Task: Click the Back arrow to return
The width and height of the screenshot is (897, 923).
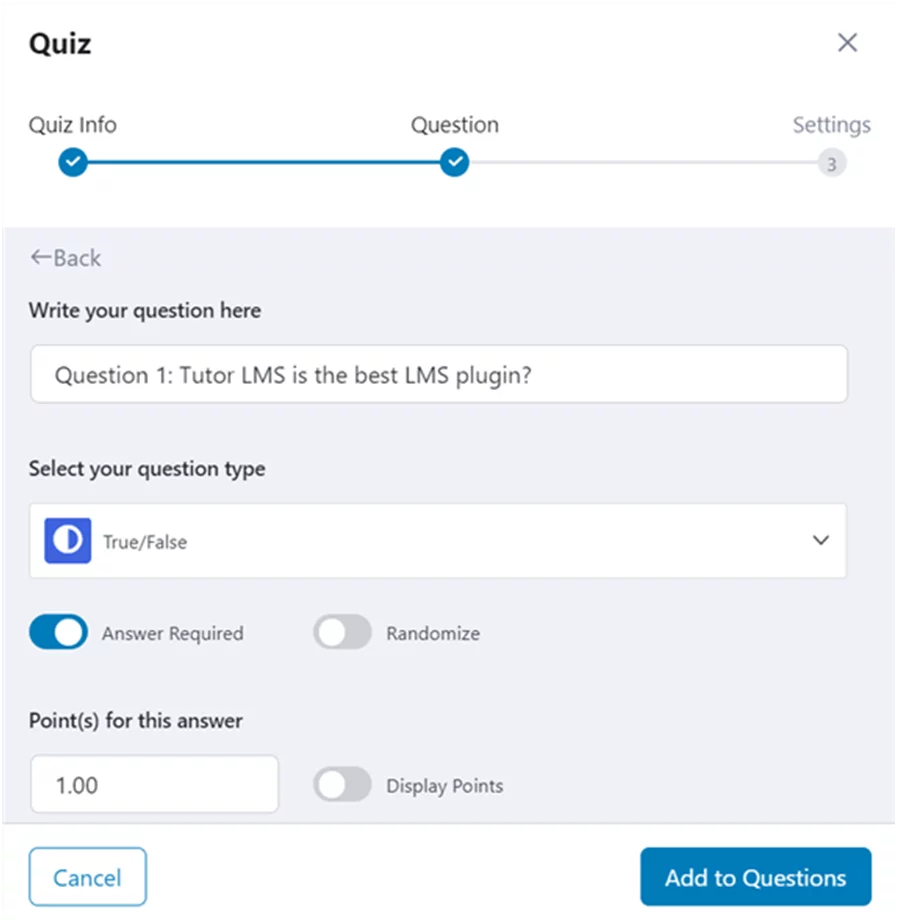Action: pos(41,258)
